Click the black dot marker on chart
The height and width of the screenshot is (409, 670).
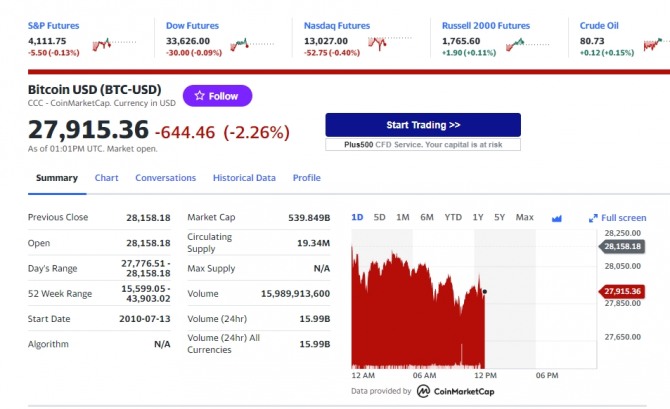485,292
